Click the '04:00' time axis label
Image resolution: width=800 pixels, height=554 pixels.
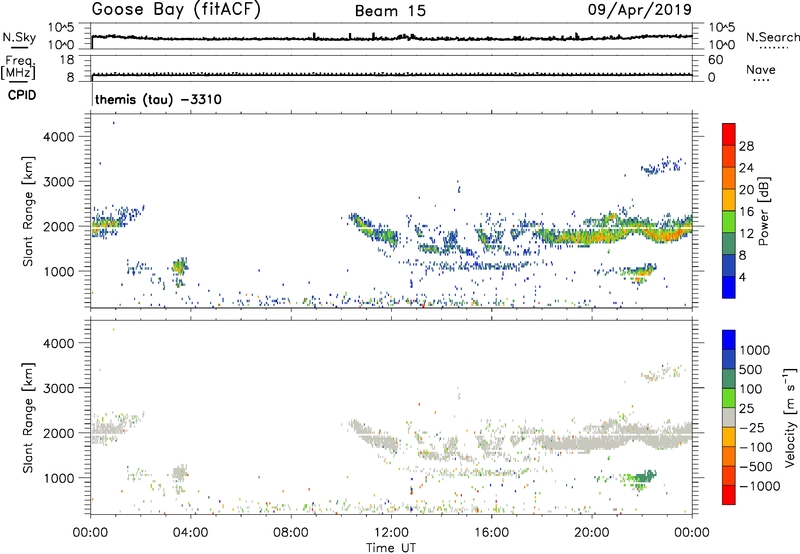[x=191, y=533]
